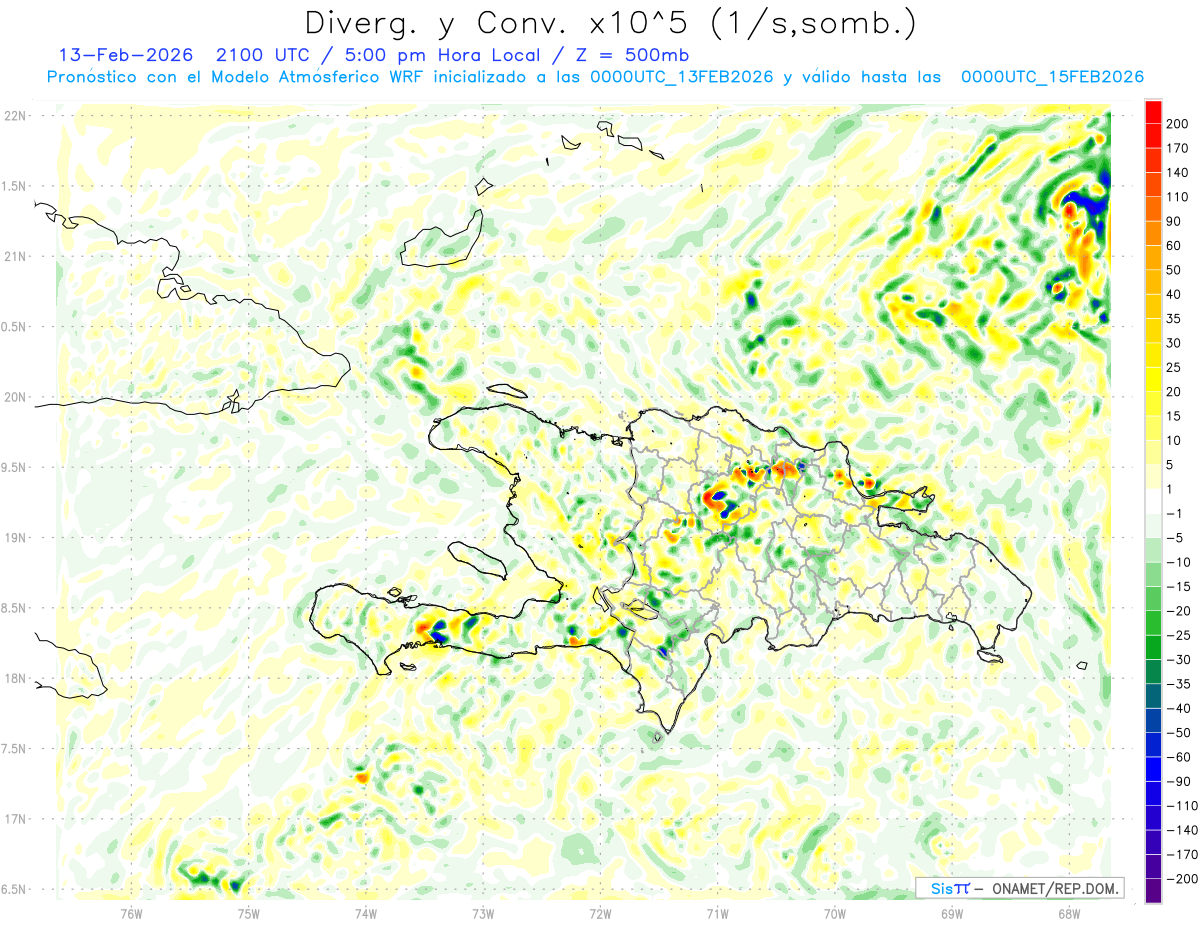
Task: Click the 68W longitude label
Action: coord(1069,914)
